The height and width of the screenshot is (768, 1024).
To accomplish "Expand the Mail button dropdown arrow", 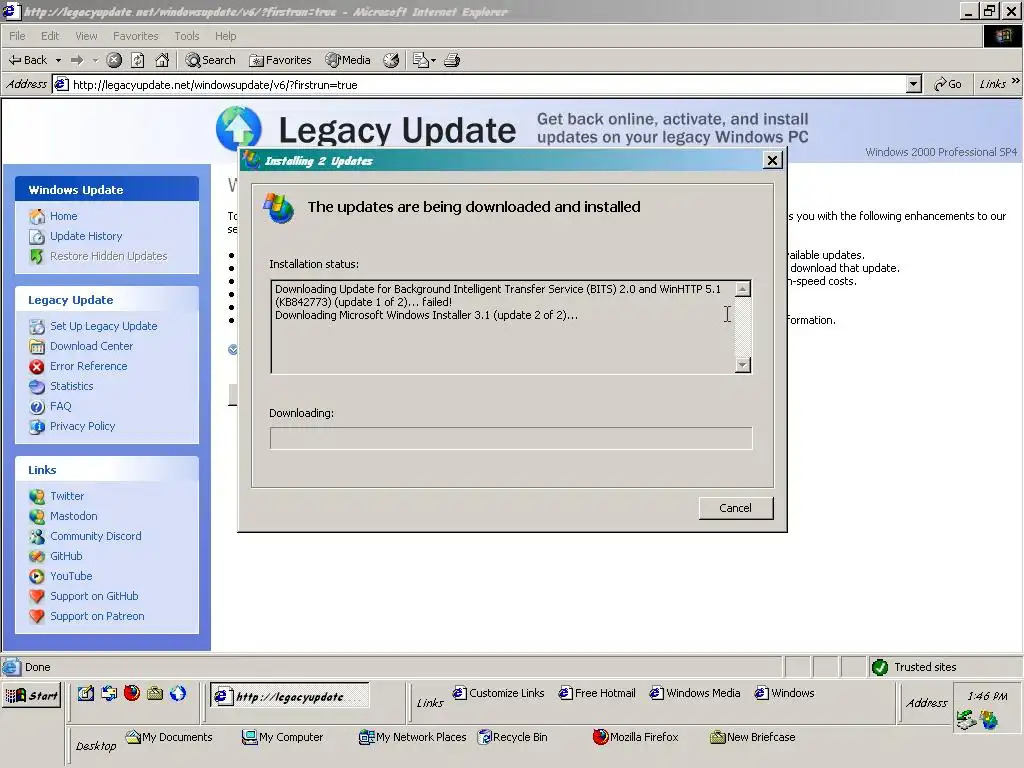I will [x=433, y=61].
